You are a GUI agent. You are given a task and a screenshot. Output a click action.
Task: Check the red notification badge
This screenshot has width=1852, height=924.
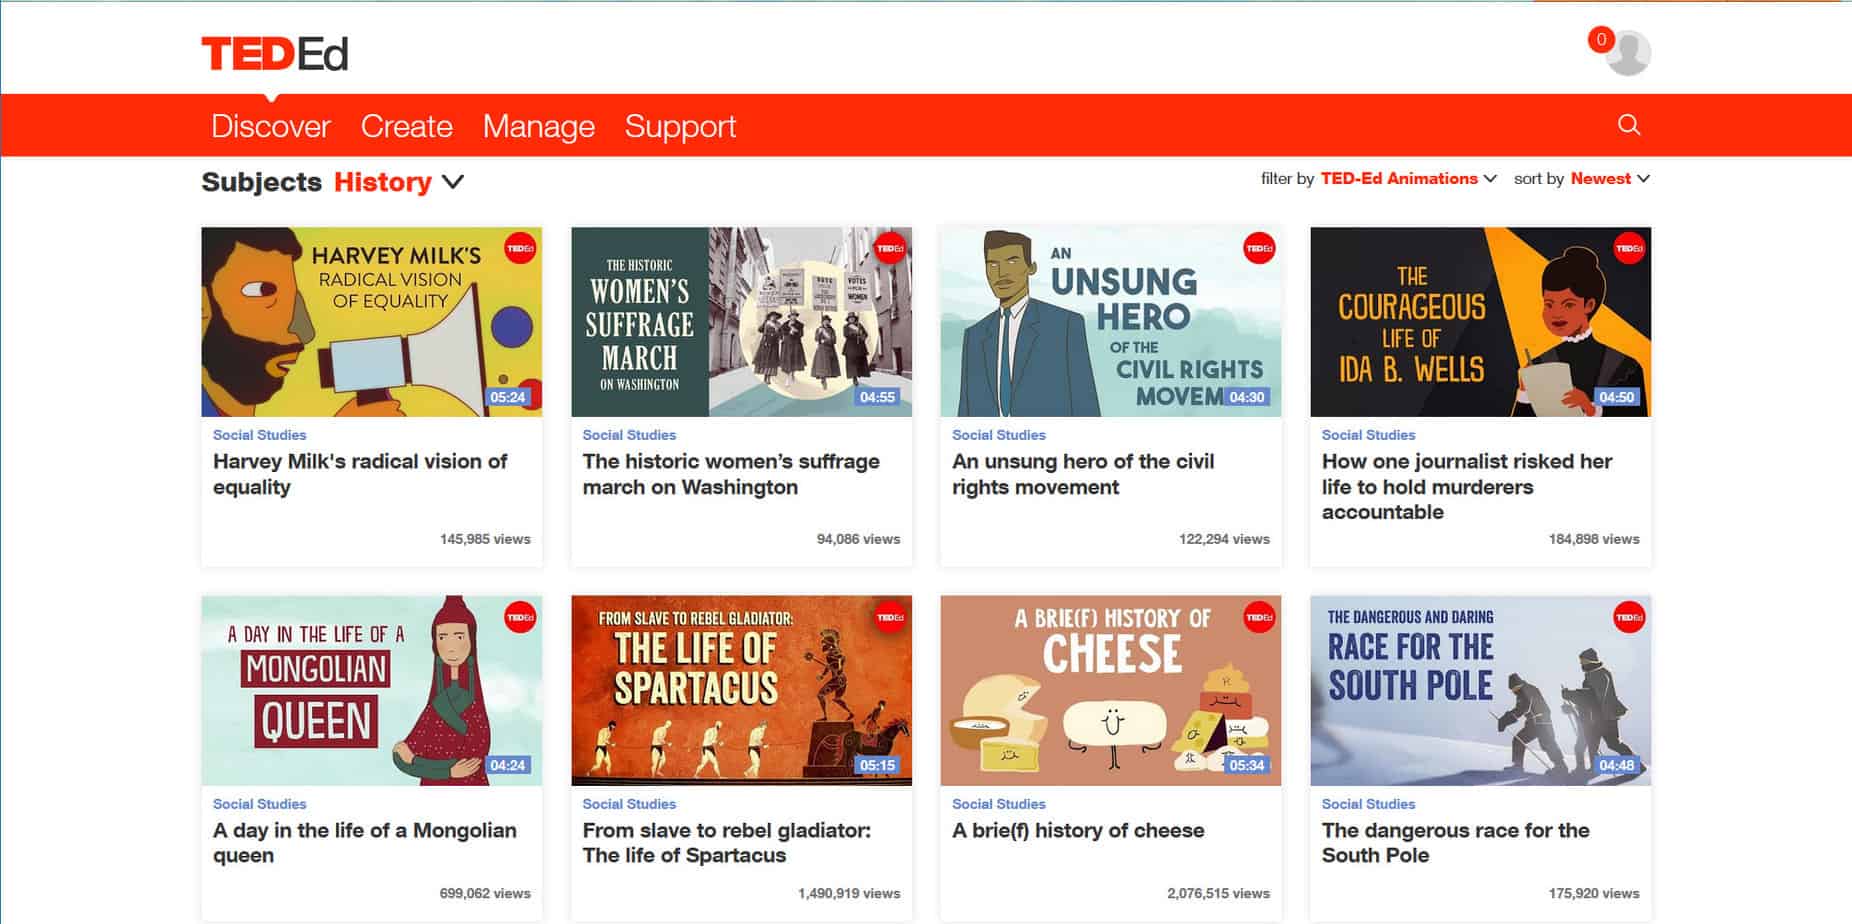[1600, 40]
